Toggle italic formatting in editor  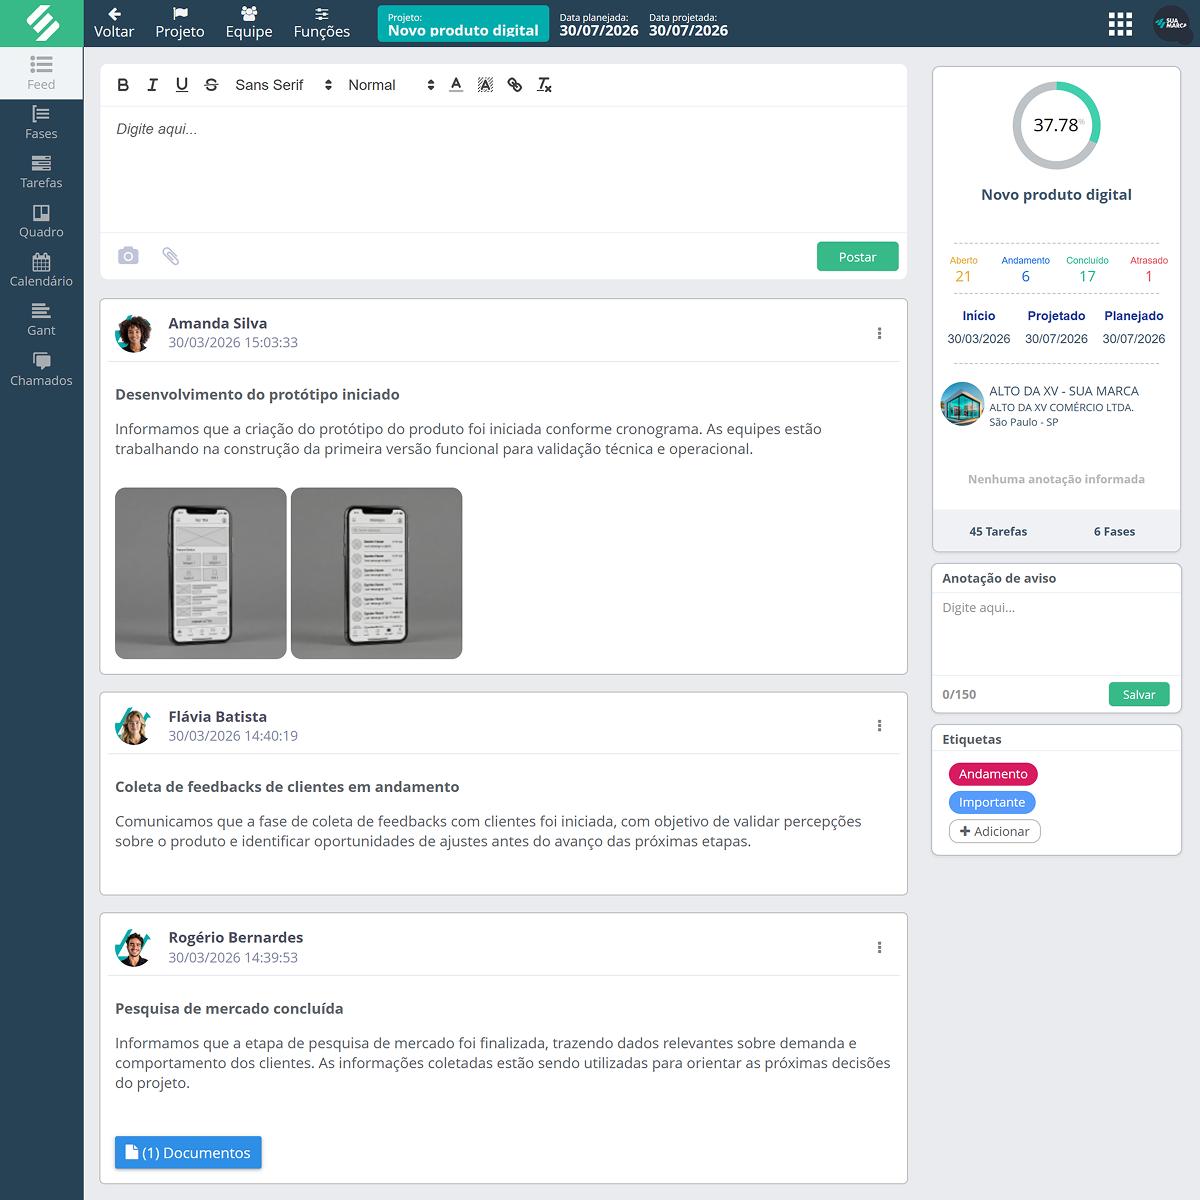(152, 85)
